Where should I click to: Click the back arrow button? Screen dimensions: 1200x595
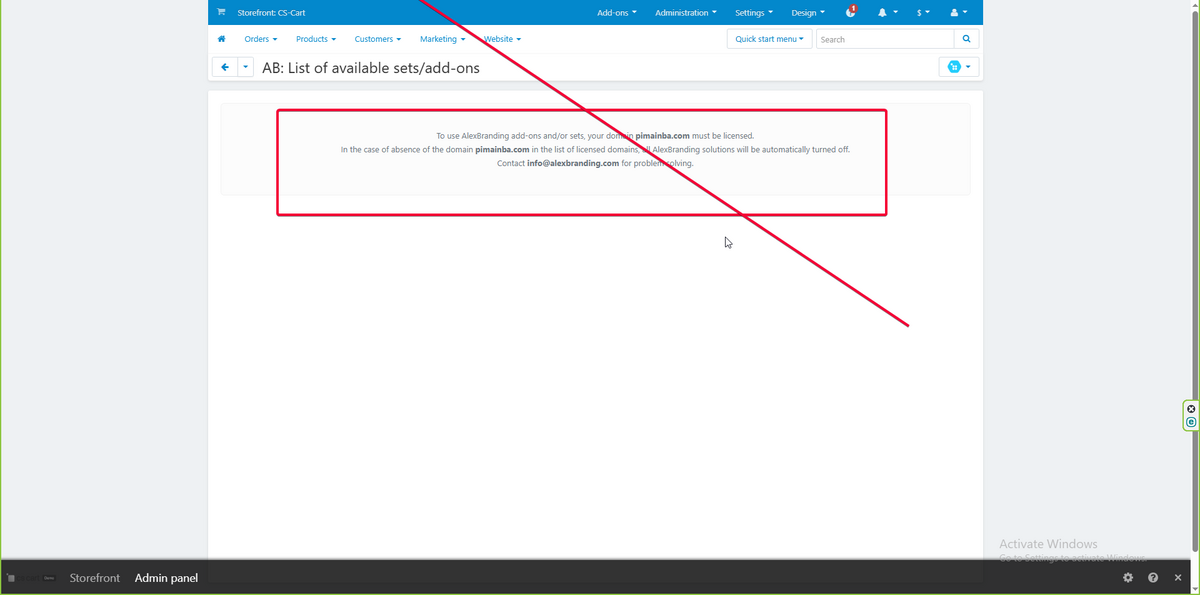pos(225,67)
